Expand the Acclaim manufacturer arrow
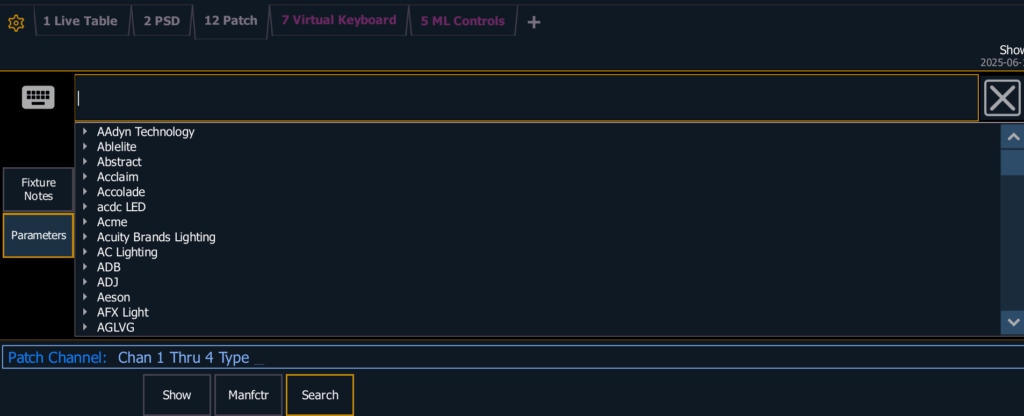Viewport: 1024px width, 416px height. [x=86, y=176]
